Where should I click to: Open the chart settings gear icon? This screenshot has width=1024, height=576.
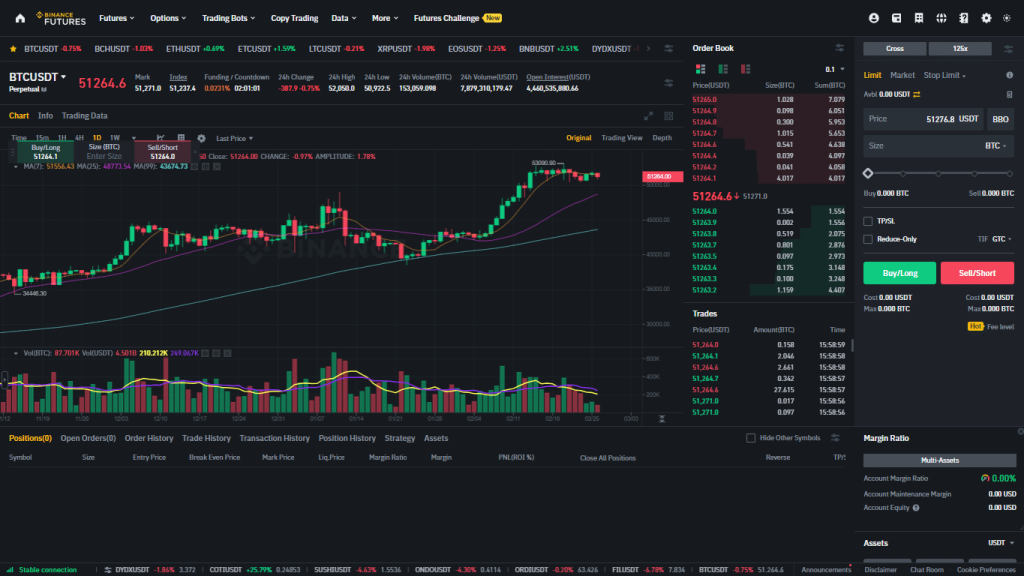[x=201, y=138]
